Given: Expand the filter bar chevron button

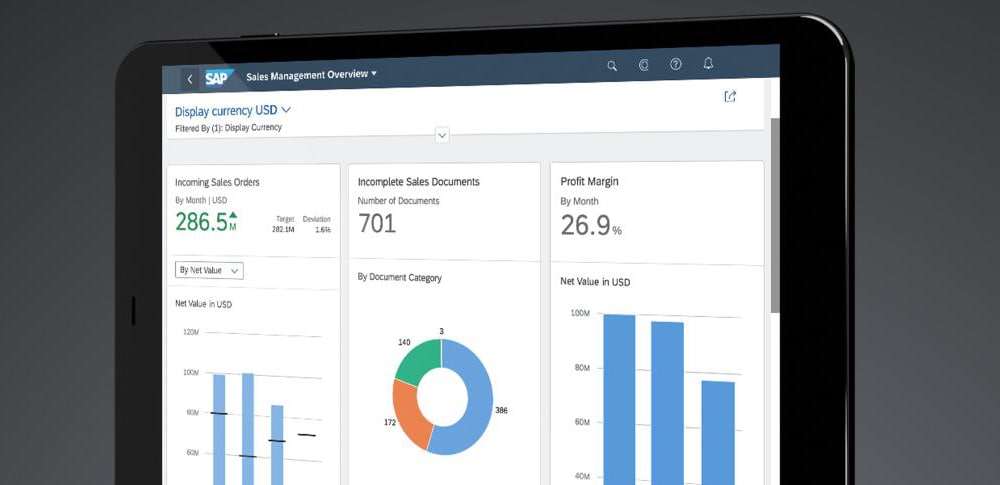Looking at the screenshot, I should coord(442,135).
